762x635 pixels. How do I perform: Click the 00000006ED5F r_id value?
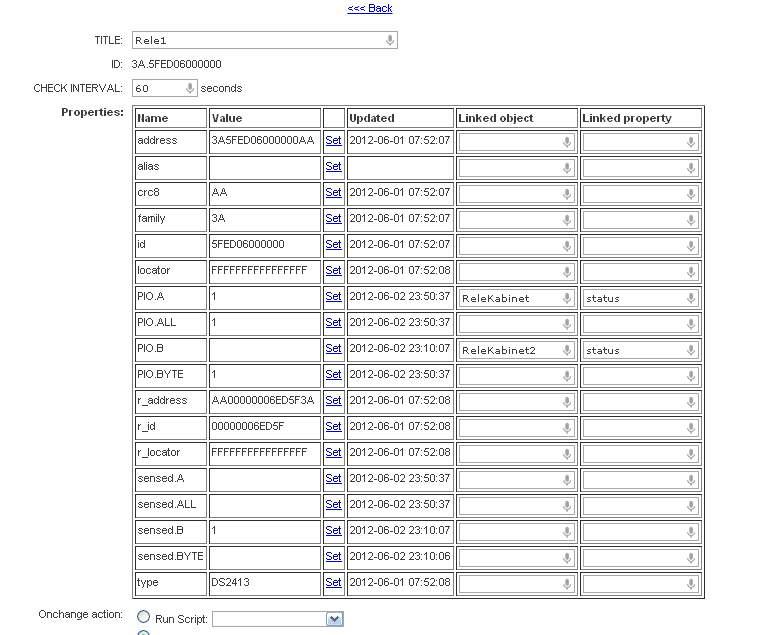(248, 426)
